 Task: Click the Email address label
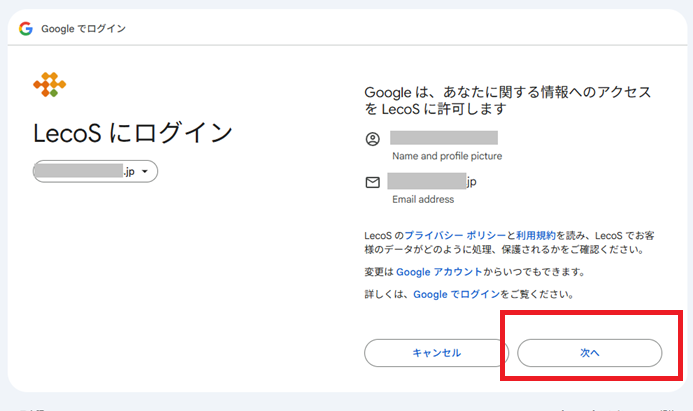click(x=424, y=199)
